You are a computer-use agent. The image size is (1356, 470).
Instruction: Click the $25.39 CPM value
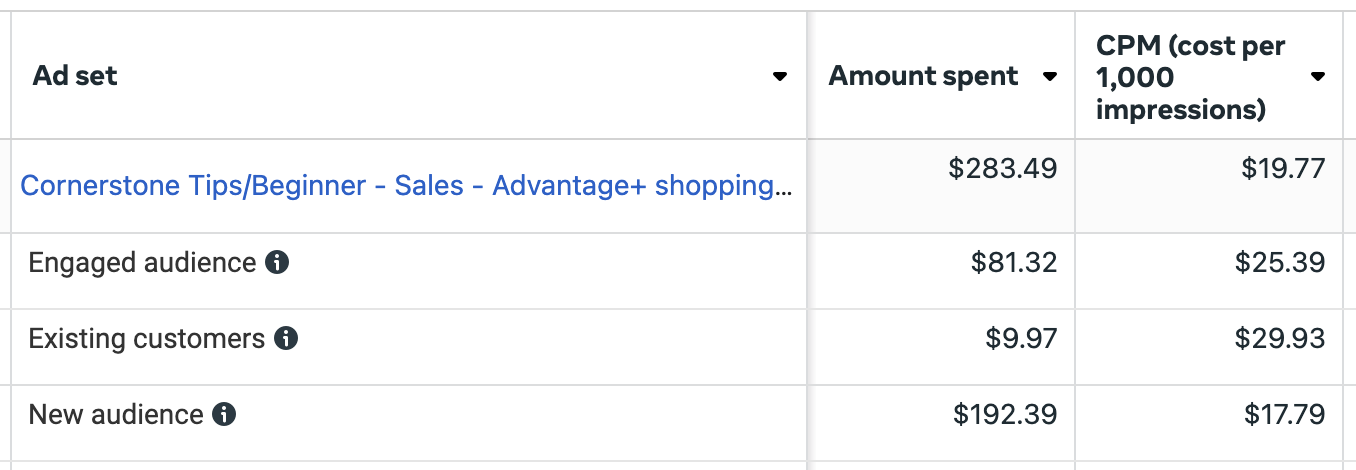tap(1279, 263)
